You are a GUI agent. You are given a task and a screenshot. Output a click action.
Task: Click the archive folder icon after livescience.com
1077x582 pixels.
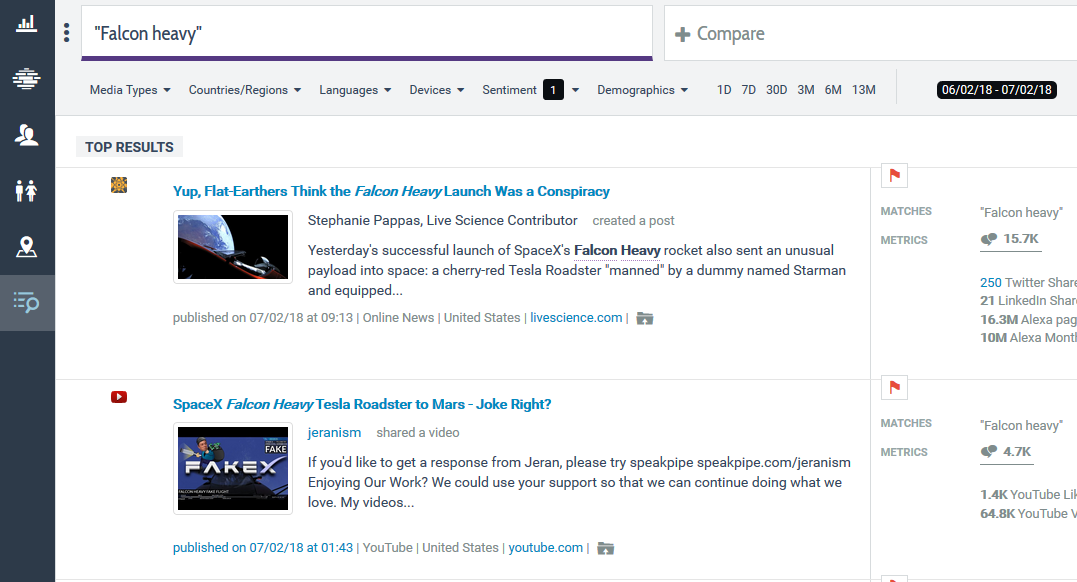pyautogui.click(x=644, y=318)
